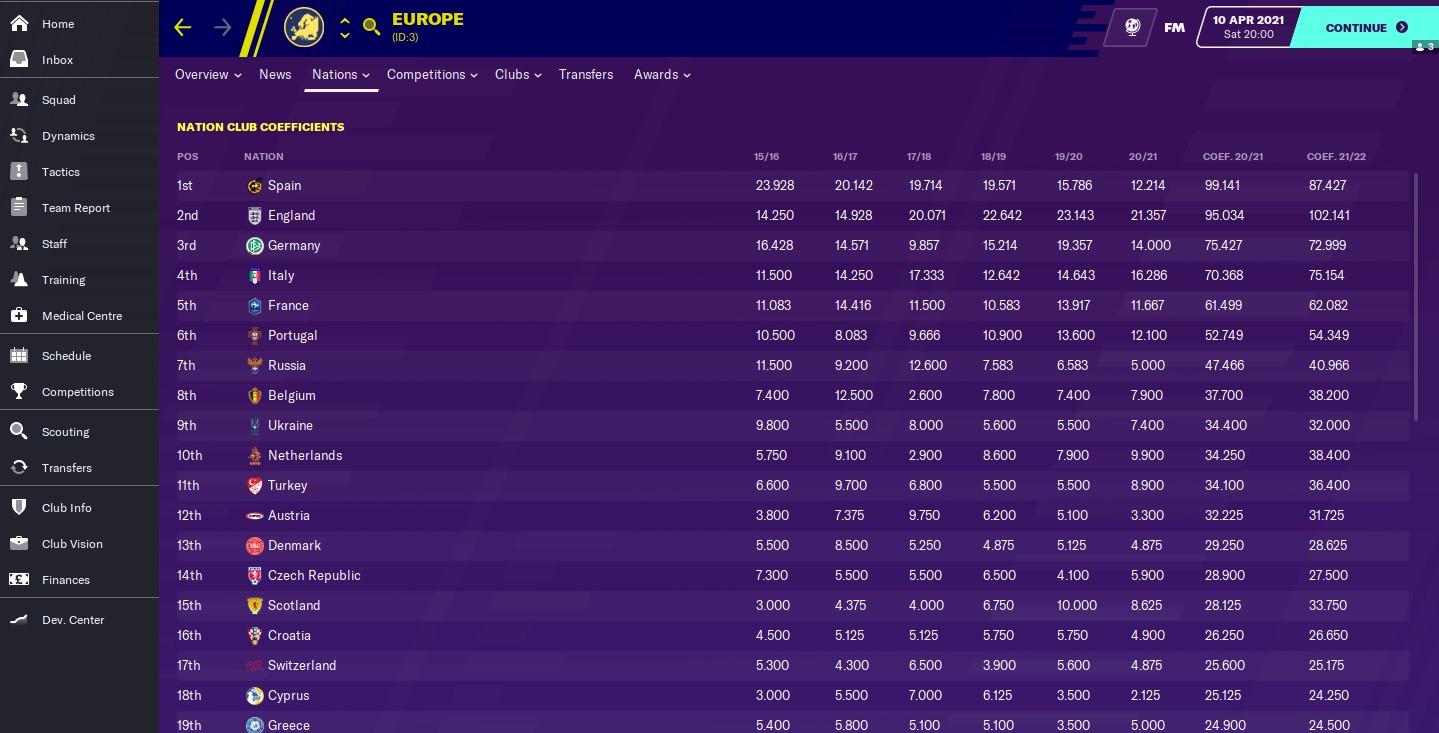Click the Medical Centre icon
This screenshot has width=1439, height=733.
pos(19,315)
